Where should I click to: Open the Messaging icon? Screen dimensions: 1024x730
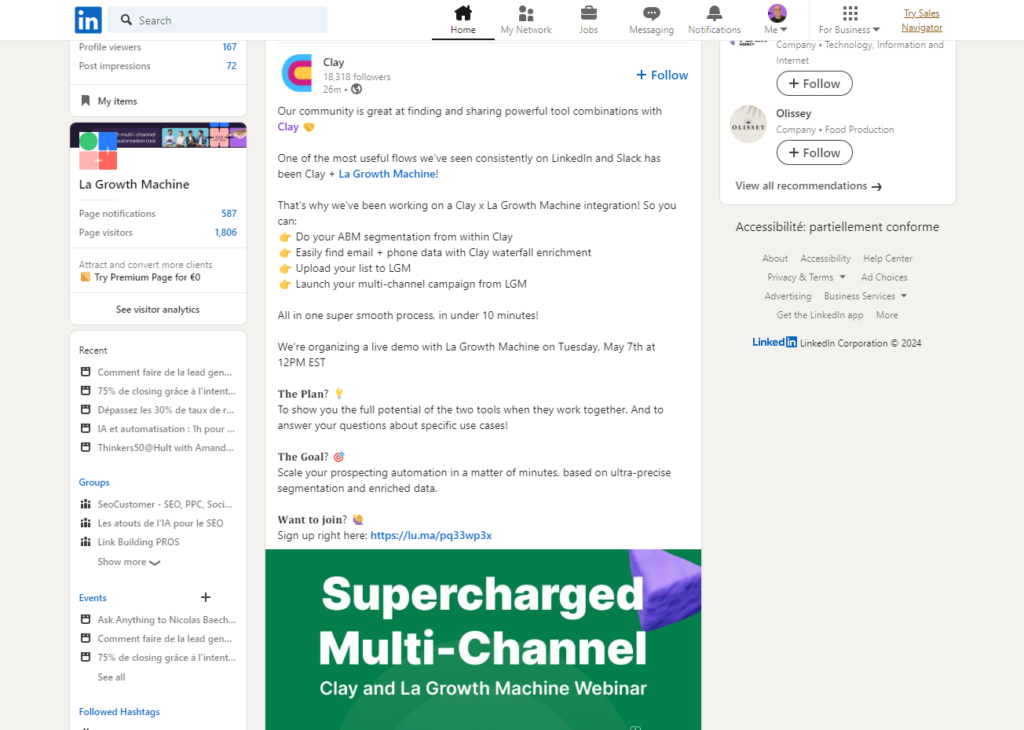pyautogui.click(x=651, y=14)
